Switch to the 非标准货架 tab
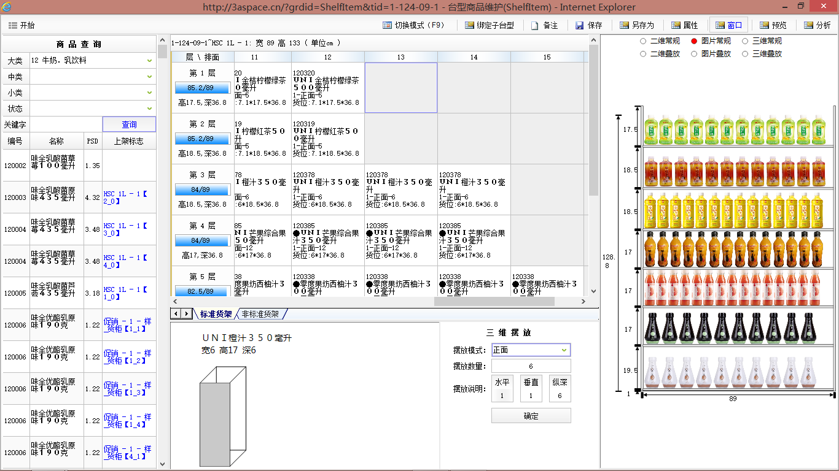Screen dimensions: 839x471 coord(260,314)
